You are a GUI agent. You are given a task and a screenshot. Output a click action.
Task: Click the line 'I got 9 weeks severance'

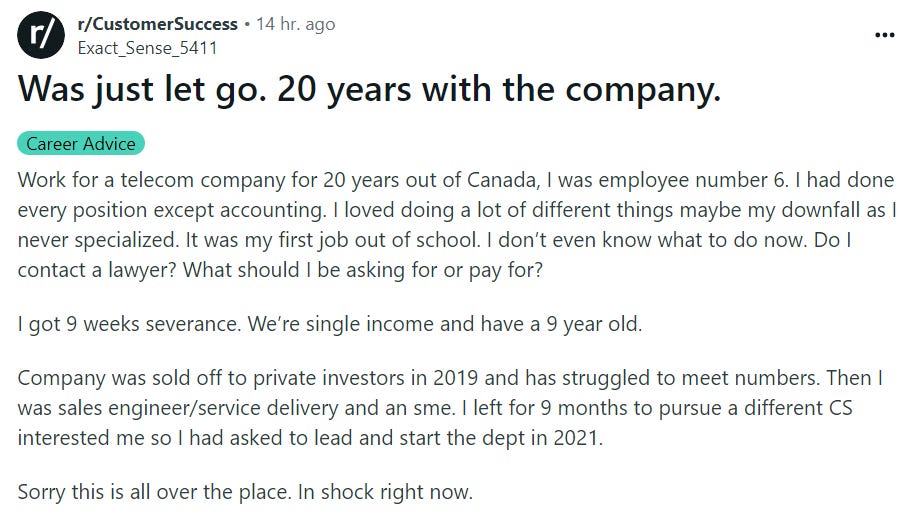coord(330,324)
